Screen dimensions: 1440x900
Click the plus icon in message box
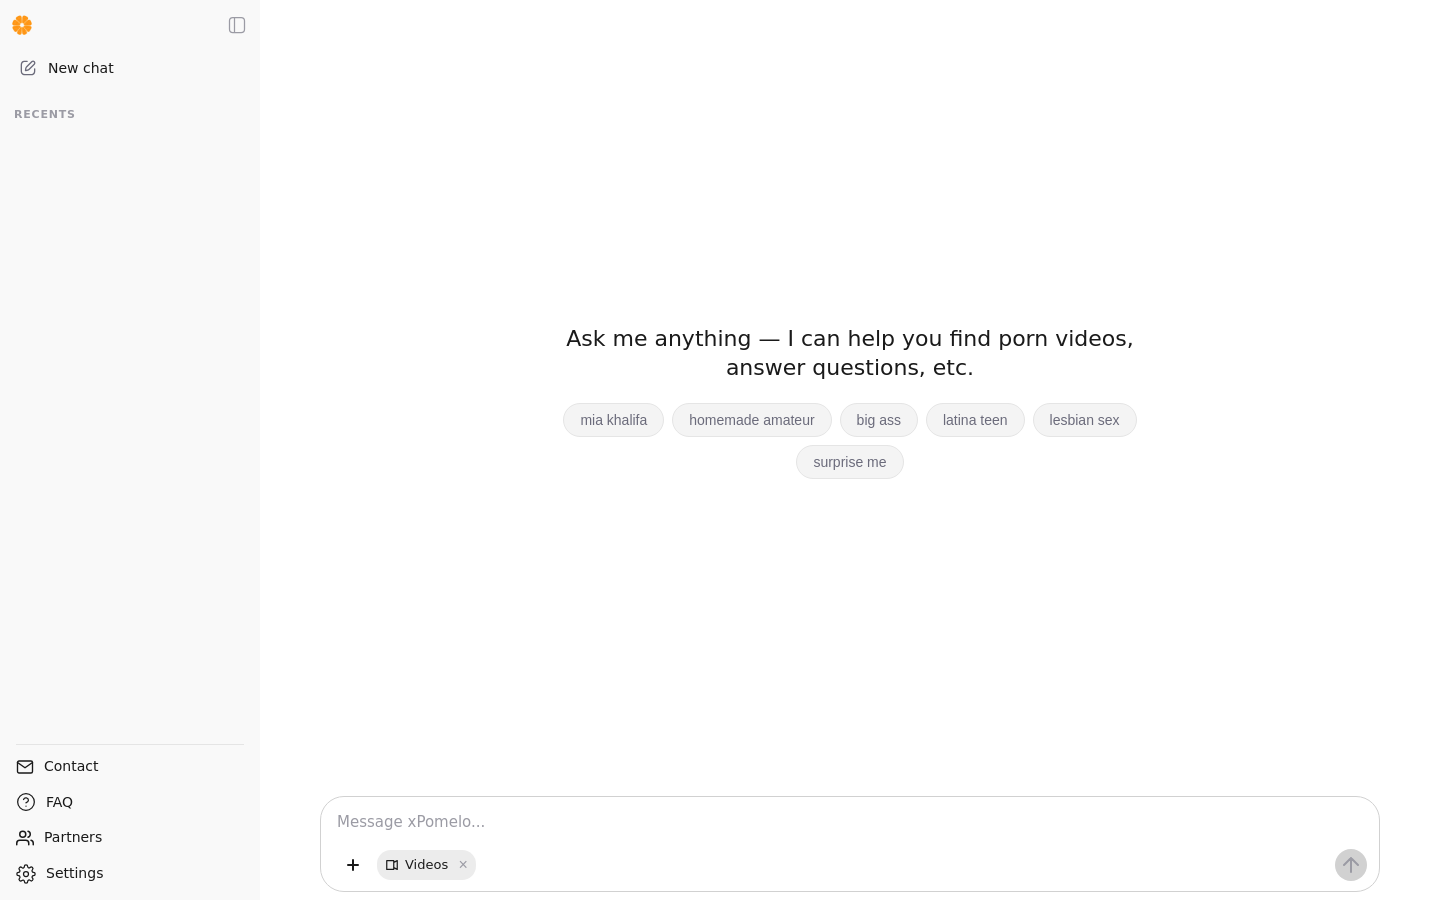tap(353, 865)
